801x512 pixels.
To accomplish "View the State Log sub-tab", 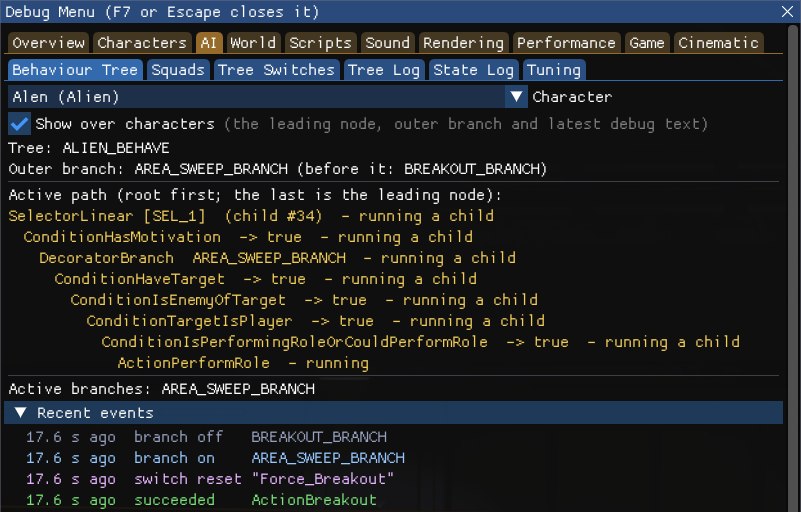I will 474,70.
